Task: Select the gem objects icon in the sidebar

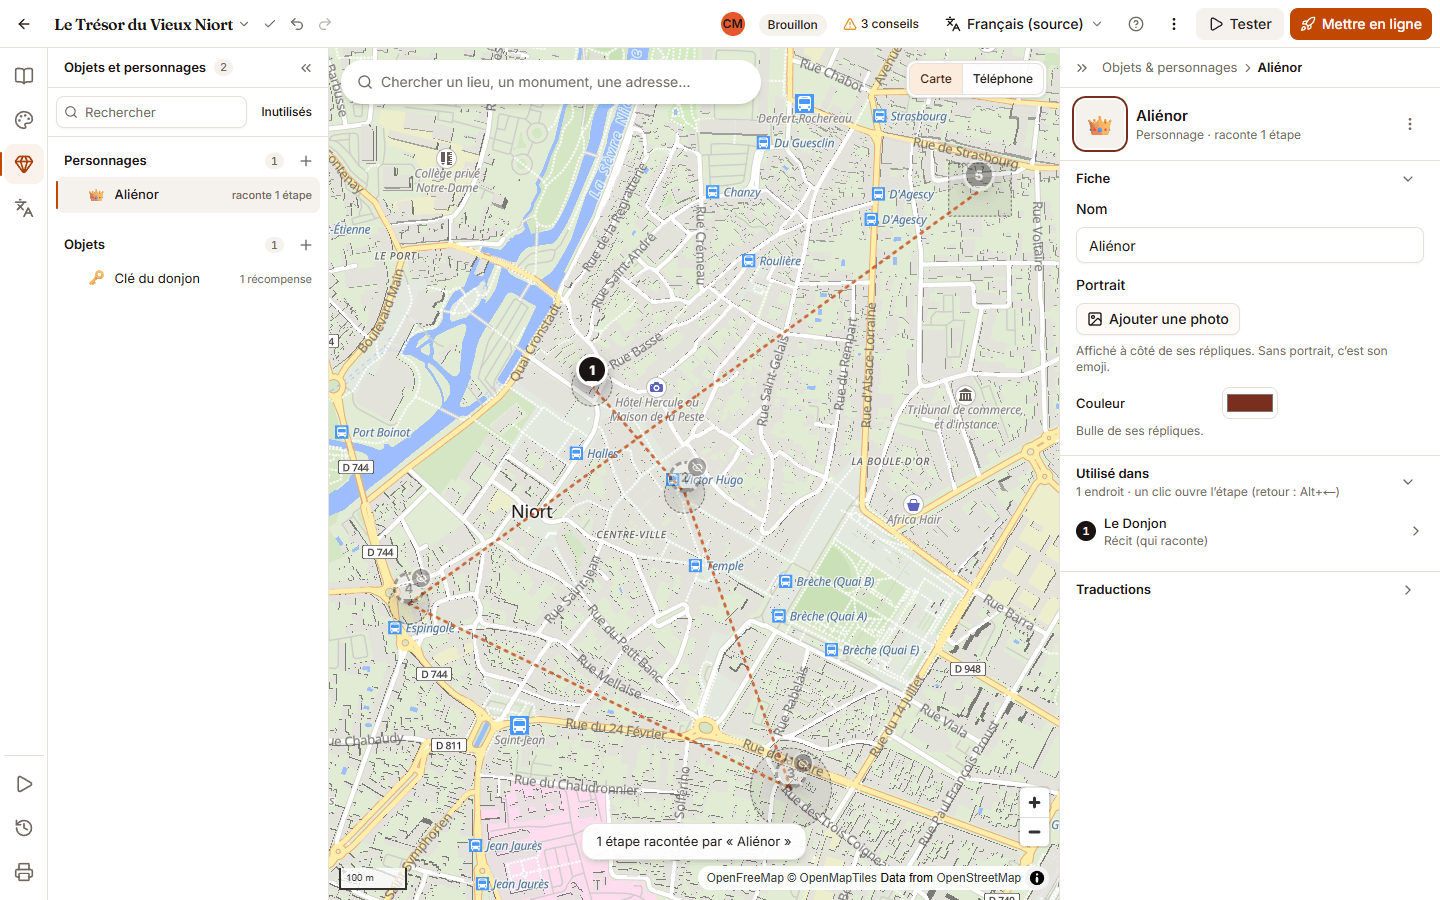Action: point(24,164)
